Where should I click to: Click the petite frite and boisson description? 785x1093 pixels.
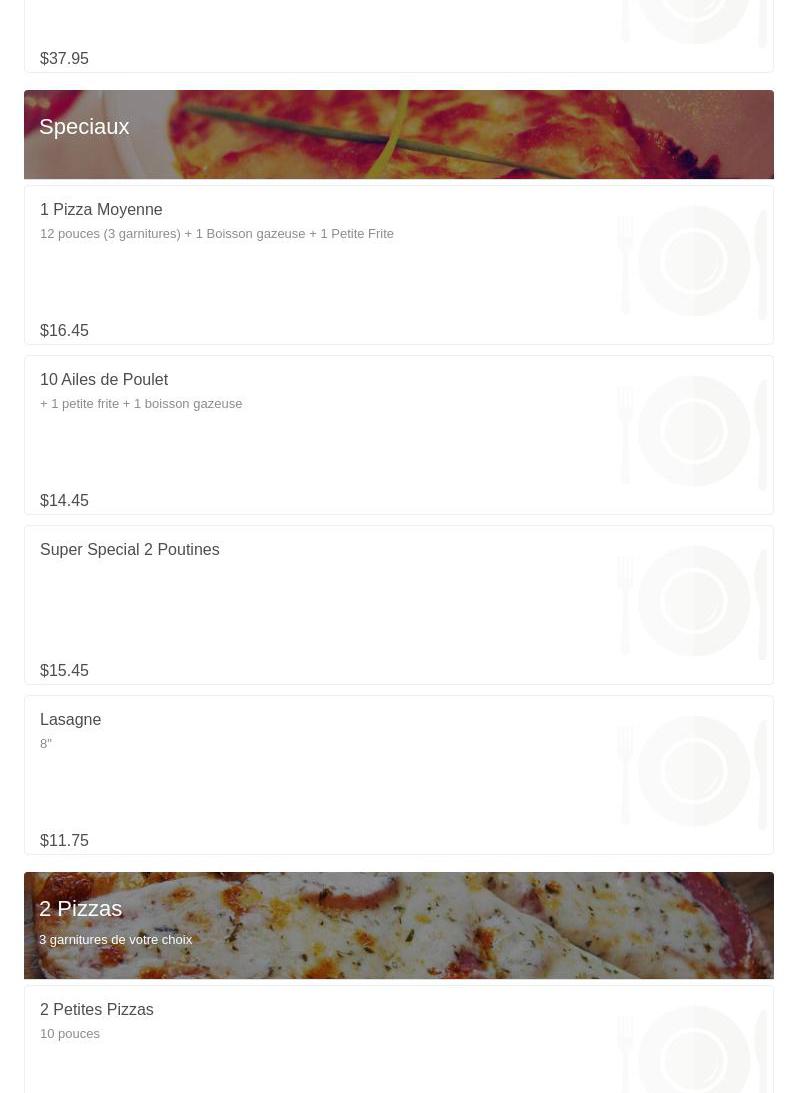pos(141,404)
